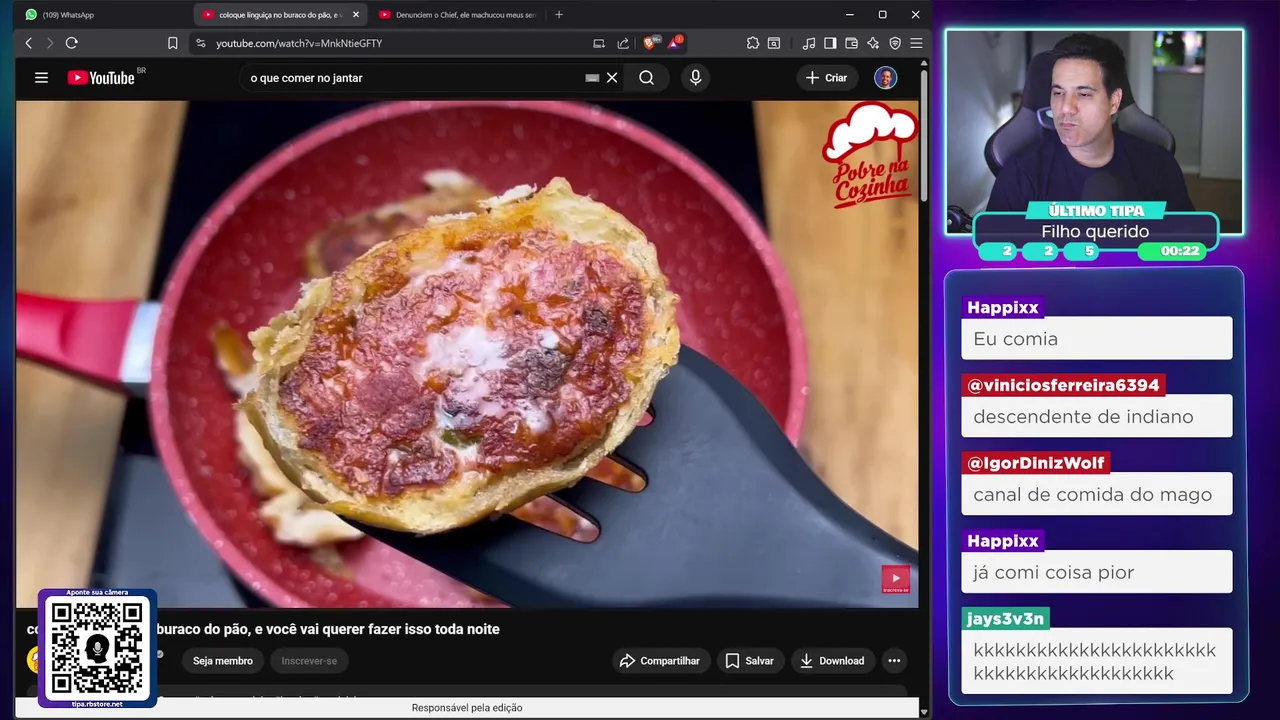This screenshot has height=720, width=1280.
Task: Close the 'coloque linguiça' tab
Action: pyautogui.click(x=355, y=15)
